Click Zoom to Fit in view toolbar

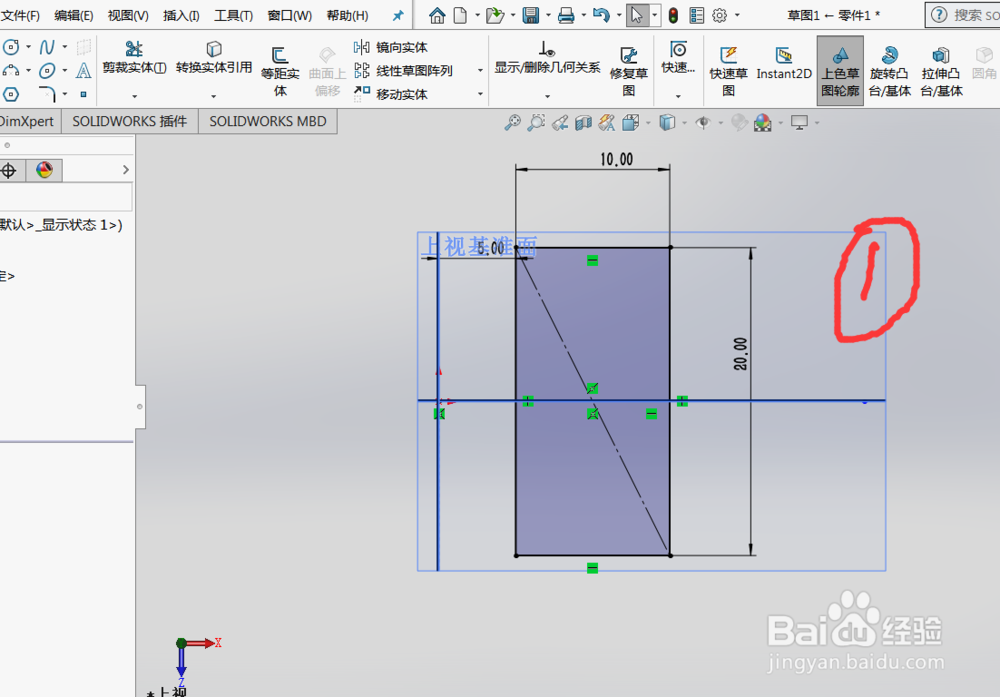click(512, 122)
